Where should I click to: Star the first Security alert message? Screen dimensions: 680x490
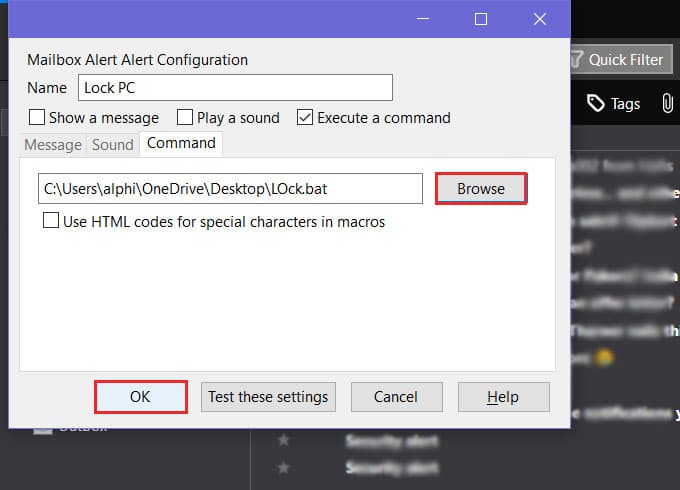(284, 441)
